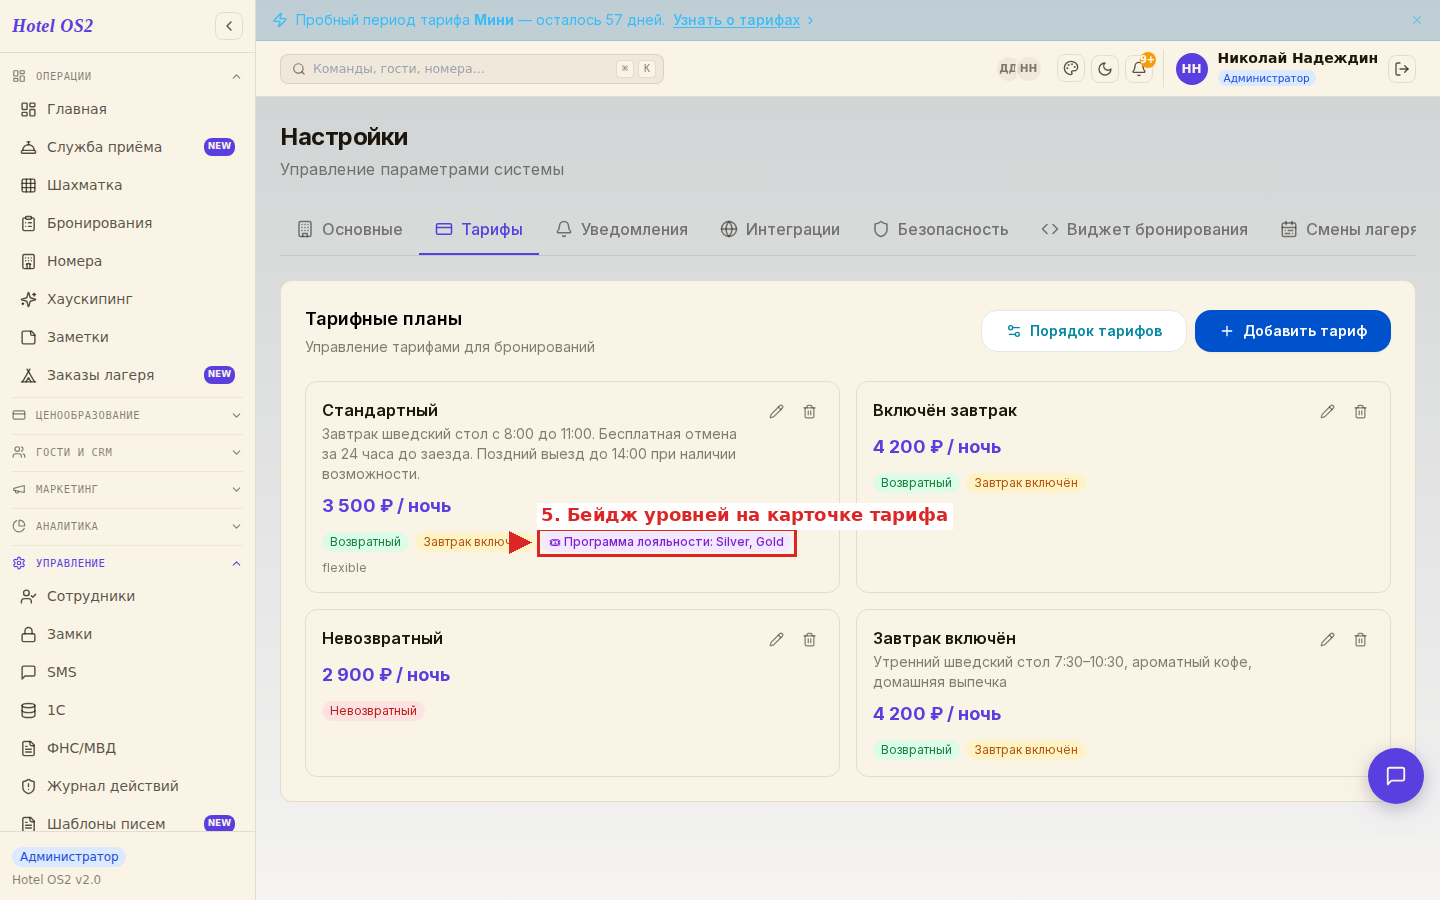Expand the Гости и CRM section
Image resolution: width=1440 pixels, height=900 pixels.
click(x=127, y=452)
